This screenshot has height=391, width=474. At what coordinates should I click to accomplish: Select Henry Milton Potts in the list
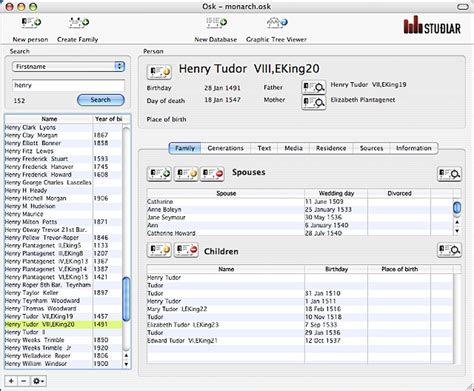coord(63,222)
